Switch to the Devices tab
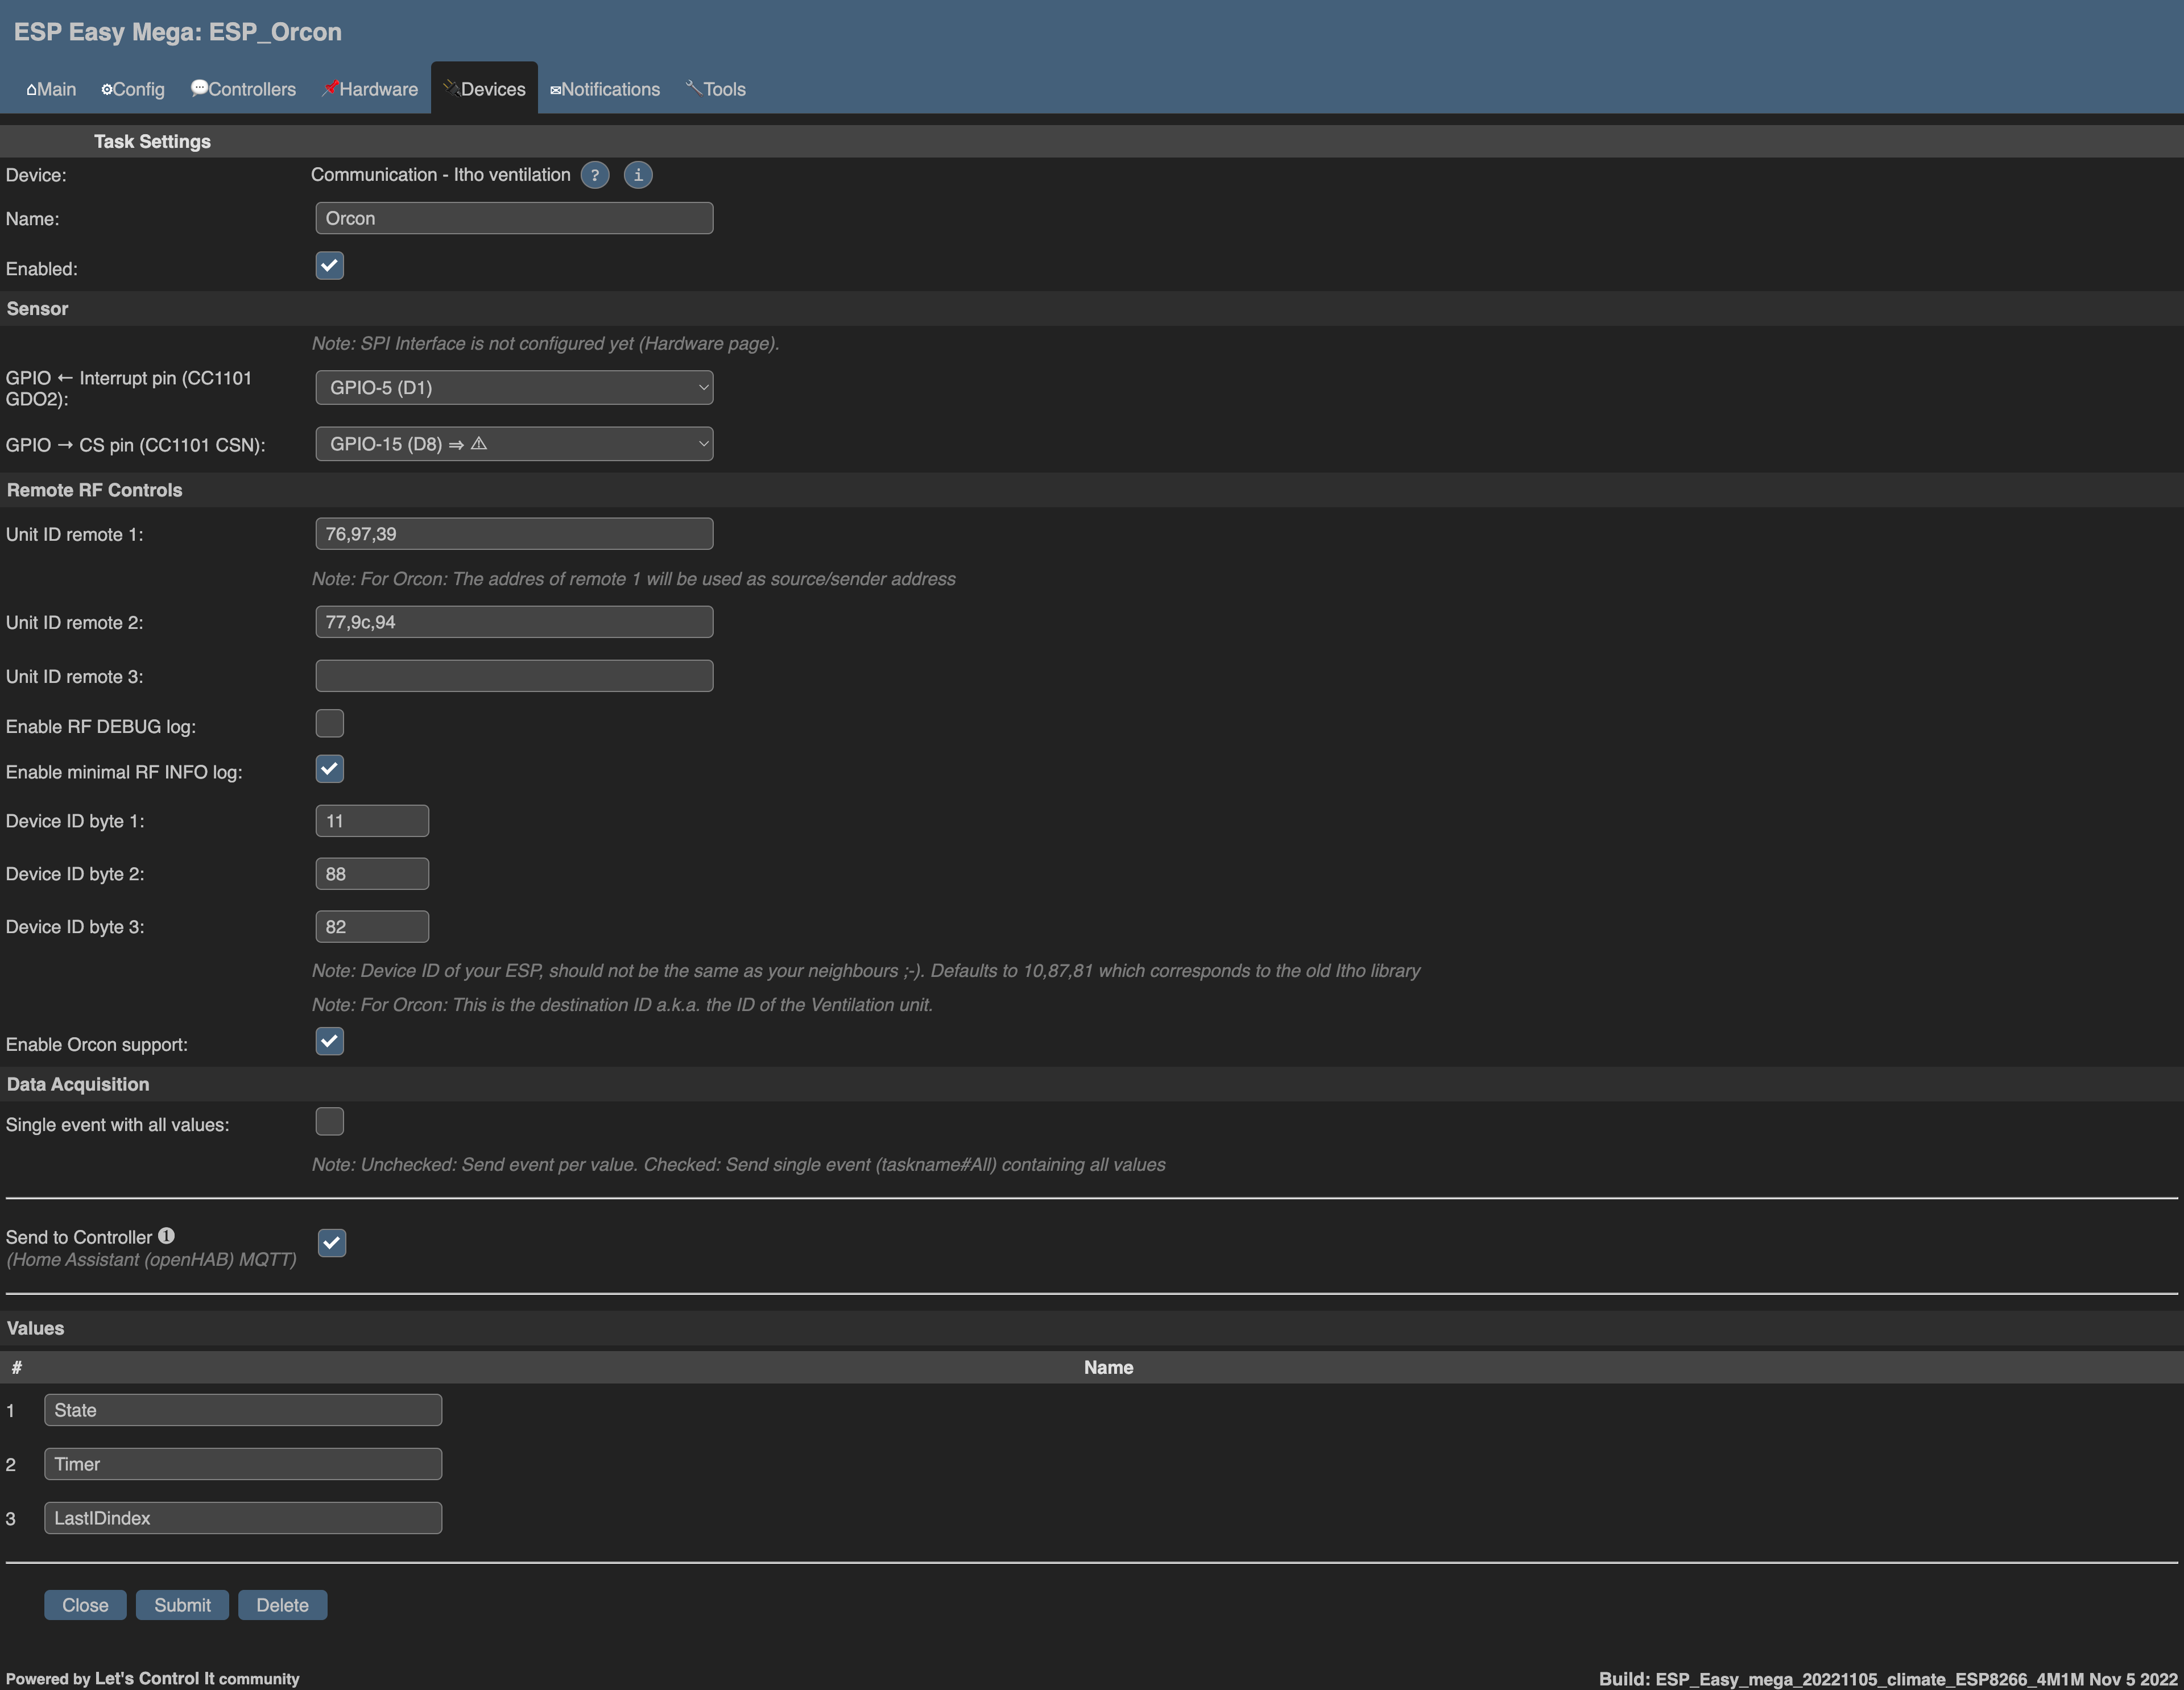2184x1690 pixels. tap(484, 88)
